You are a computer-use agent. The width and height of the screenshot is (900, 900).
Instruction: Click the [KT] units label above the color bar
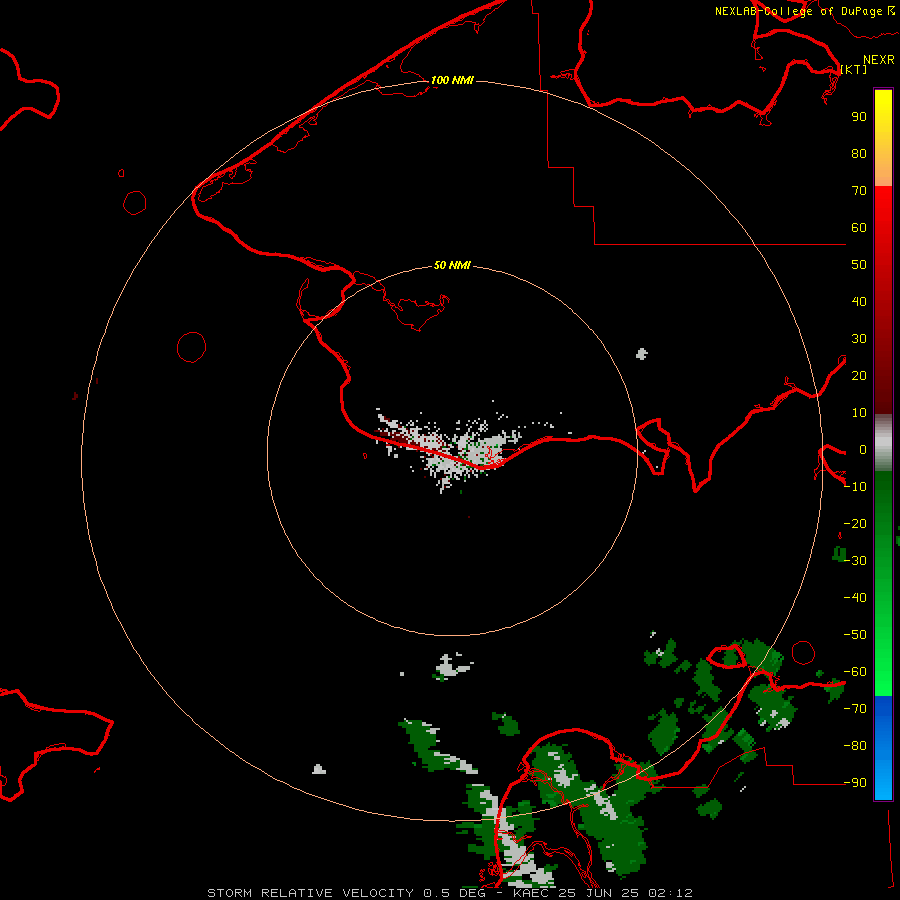854,69
